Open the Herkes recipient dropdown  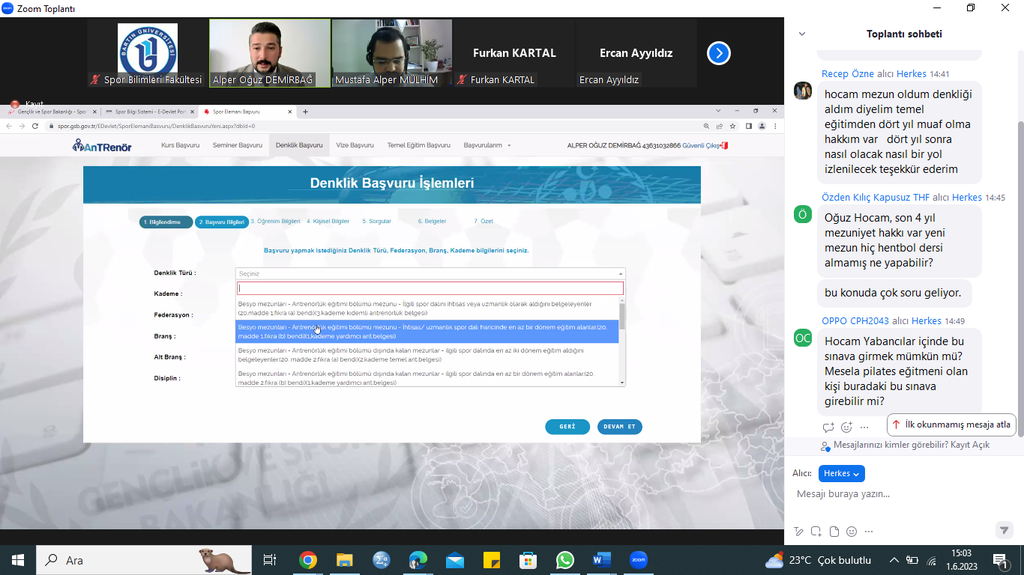(x=840, y=473)
